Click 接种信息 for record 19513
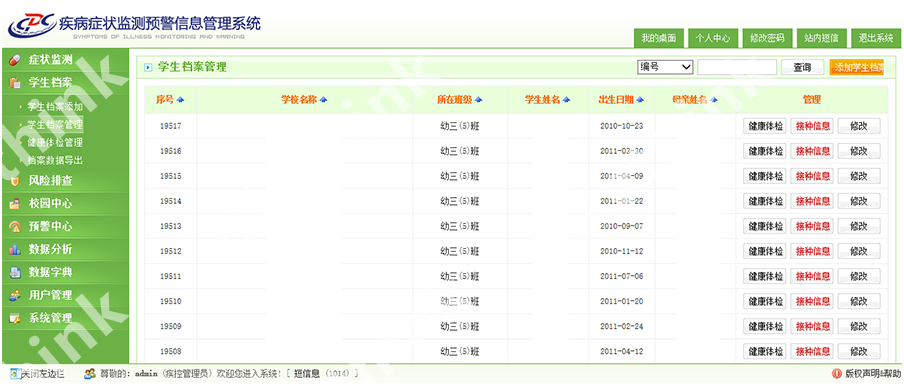904x384 pixels. click(x=812, y=227)
